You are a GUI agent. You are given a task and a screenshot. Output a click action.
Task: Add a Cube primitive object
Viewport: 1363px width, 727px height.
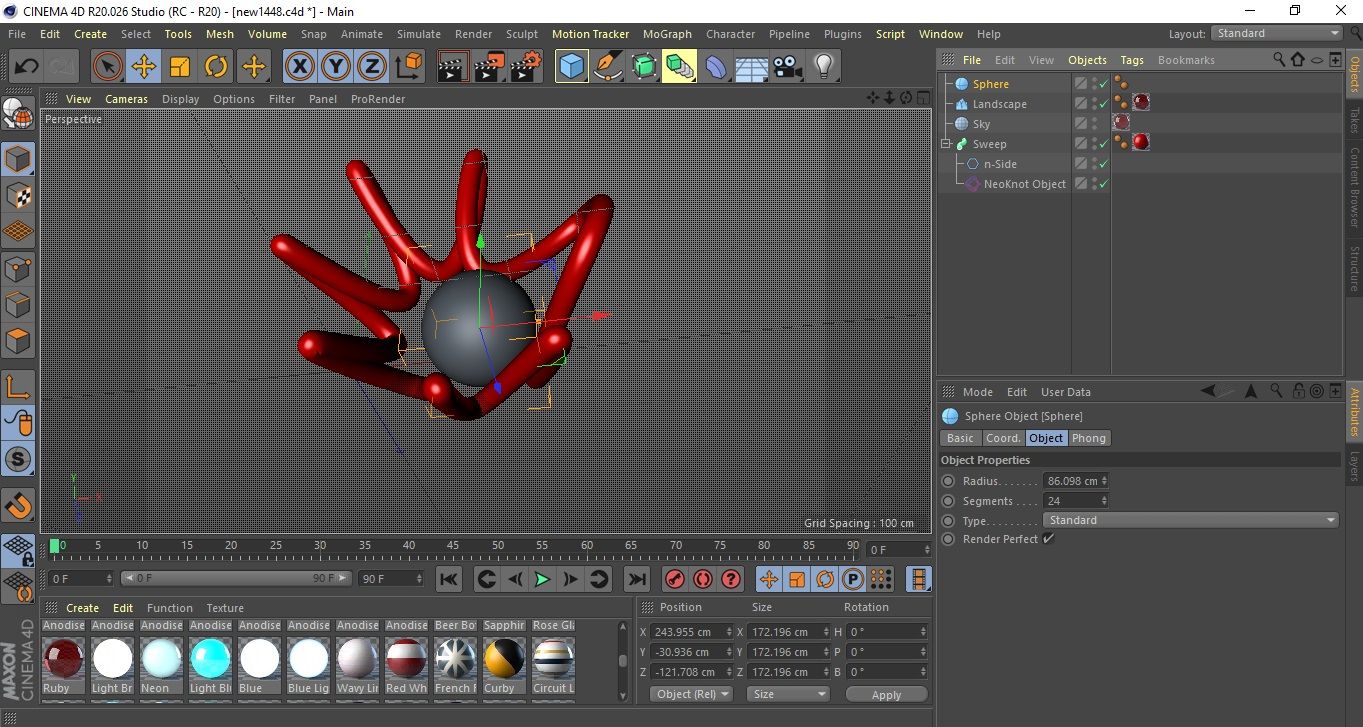571,67
